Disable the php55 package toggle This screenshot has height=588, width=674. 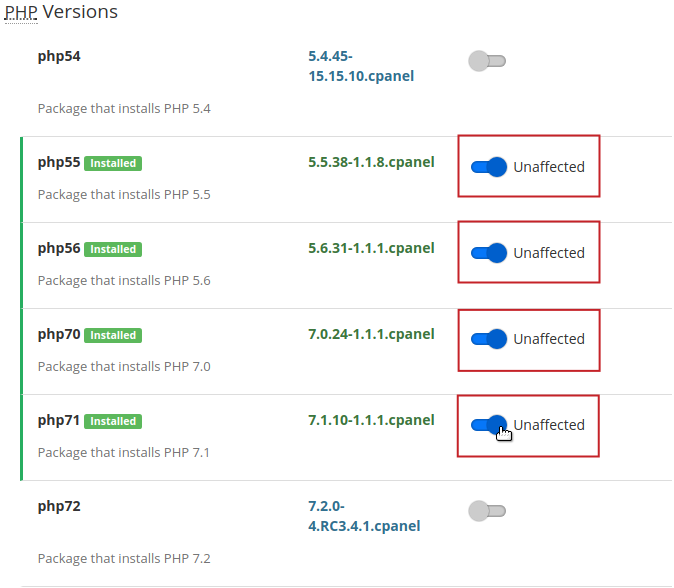(x=489, y=168)
